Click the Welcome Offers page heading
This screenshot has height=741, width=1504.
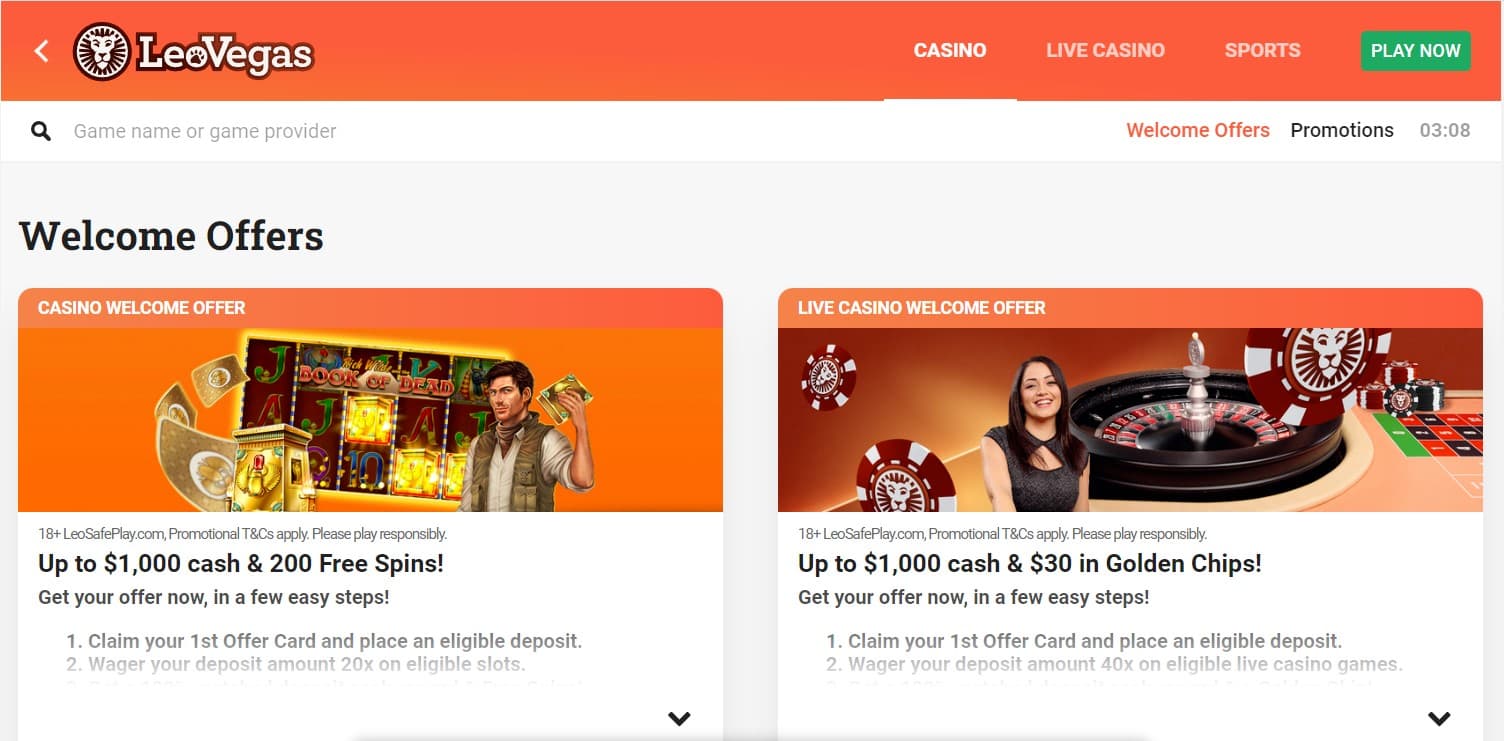(171, 237)
